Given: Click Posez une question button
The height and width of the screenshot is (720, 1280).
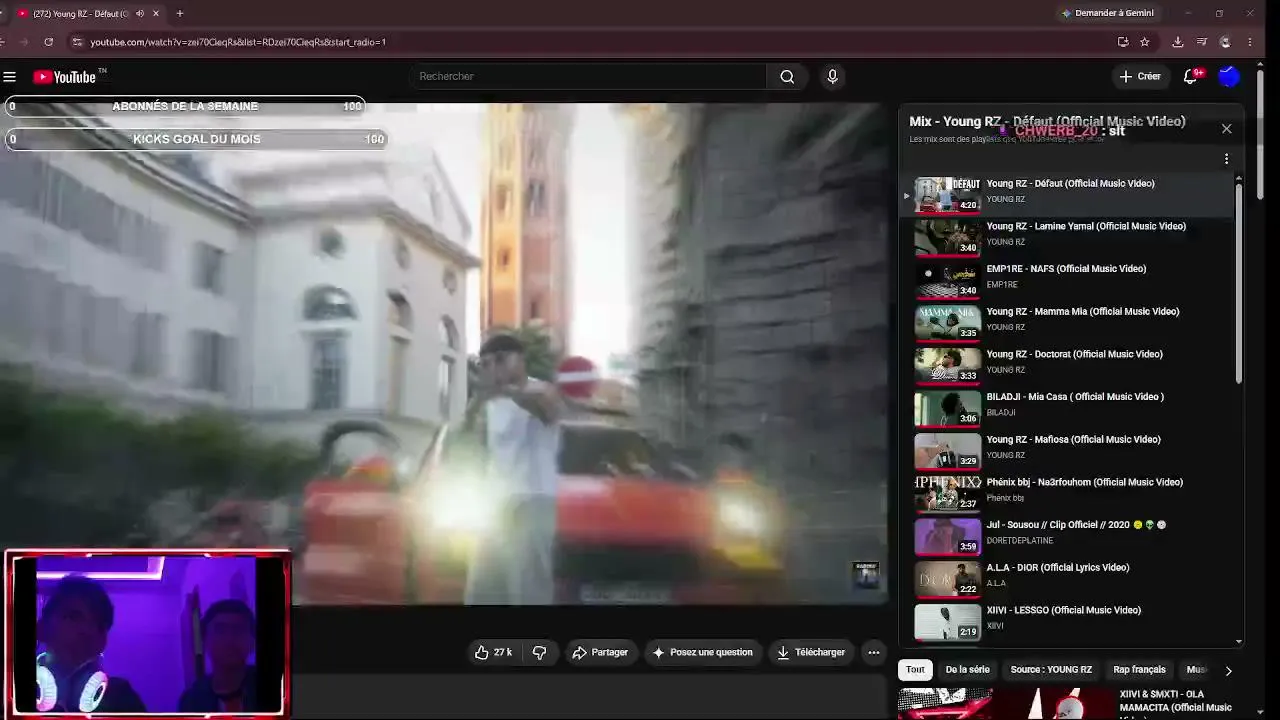Looking at the screenshot, I should coord(703,652).
